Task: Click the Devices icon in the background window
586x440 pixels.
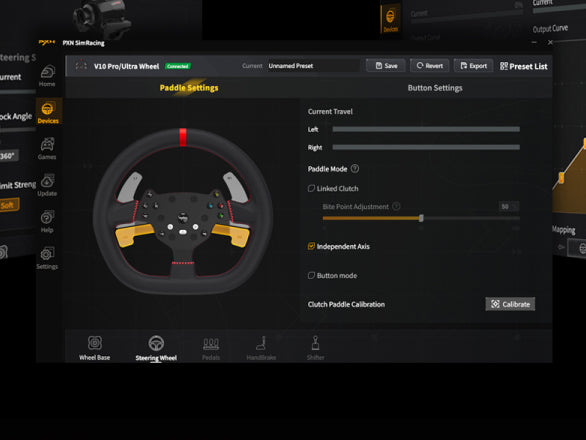Action: (x=390, y=19)
